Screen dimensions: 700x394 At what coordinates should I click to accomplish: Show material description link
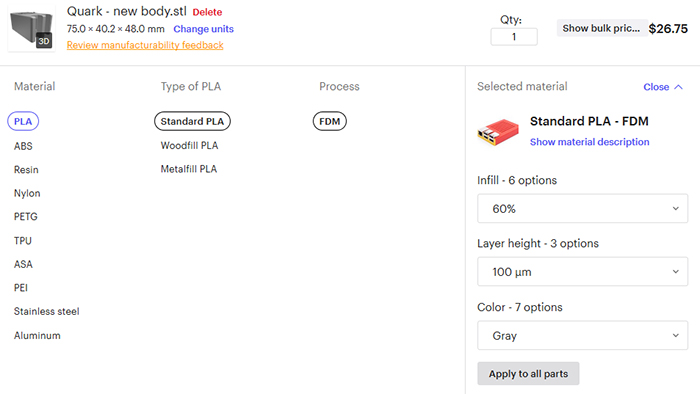pyautogui.click(x=590, y=142)
